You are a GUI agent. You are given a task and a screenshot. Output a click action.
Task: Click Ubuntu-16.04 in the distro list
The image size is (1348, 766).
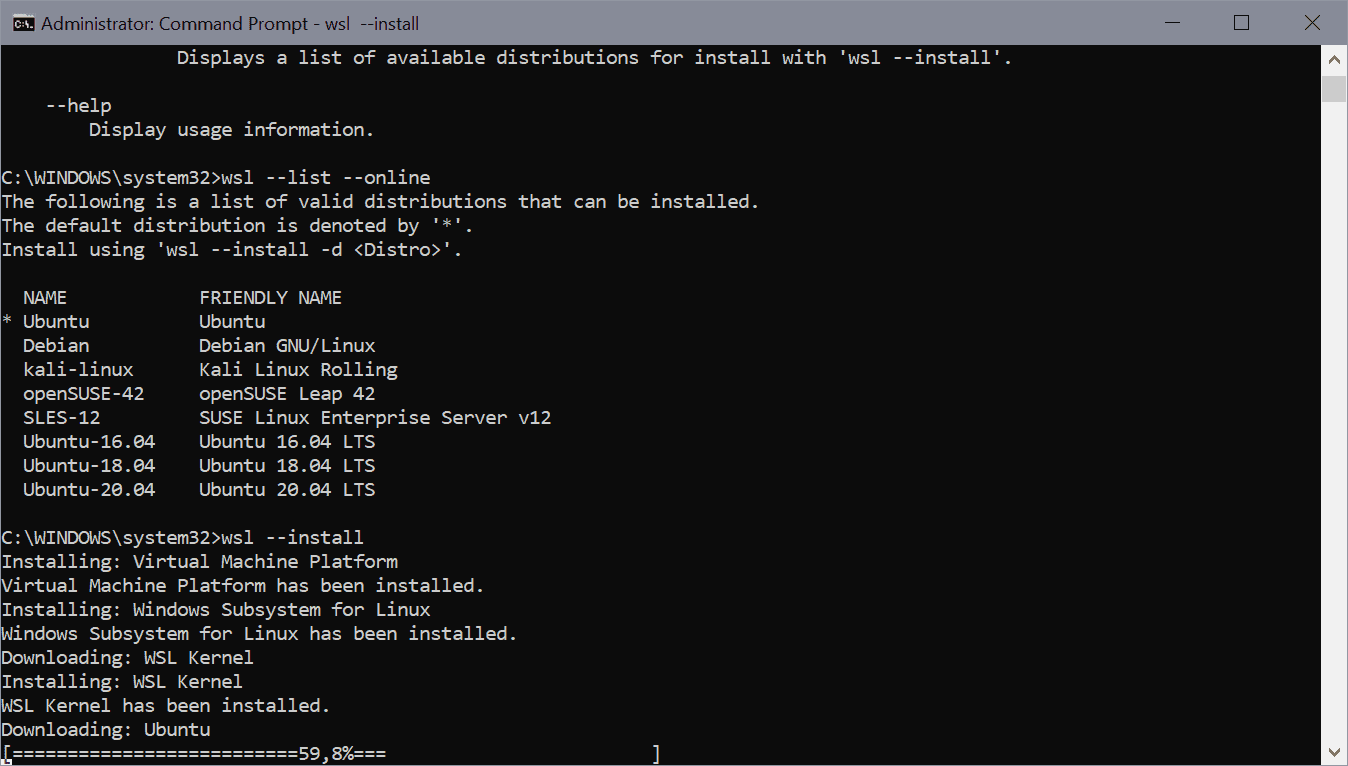(x=89, y=442)
